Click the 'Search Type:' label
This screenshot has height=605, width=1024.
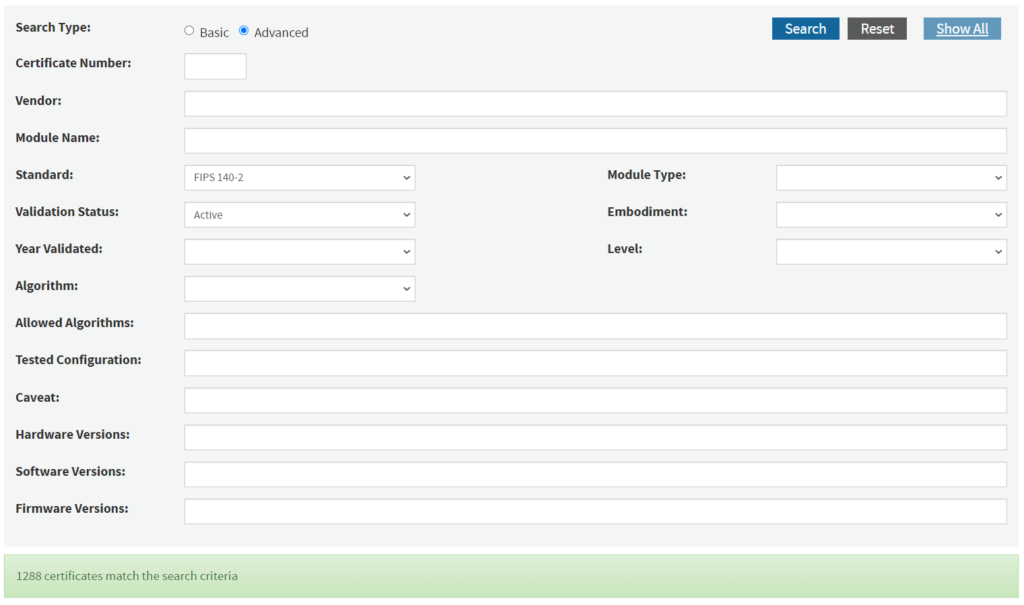pyautogui.click(x=53, y=27)
